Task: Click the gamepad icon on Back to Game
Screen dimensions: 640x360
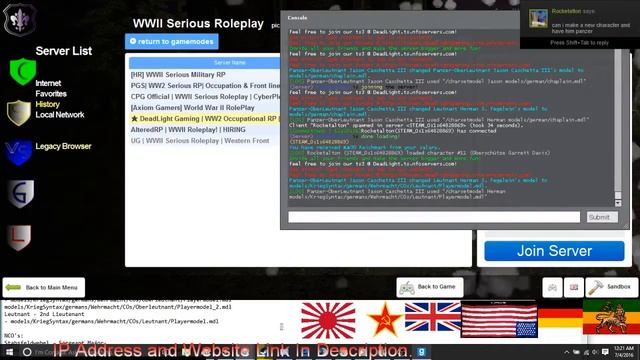Action: (x=407, y=288)
